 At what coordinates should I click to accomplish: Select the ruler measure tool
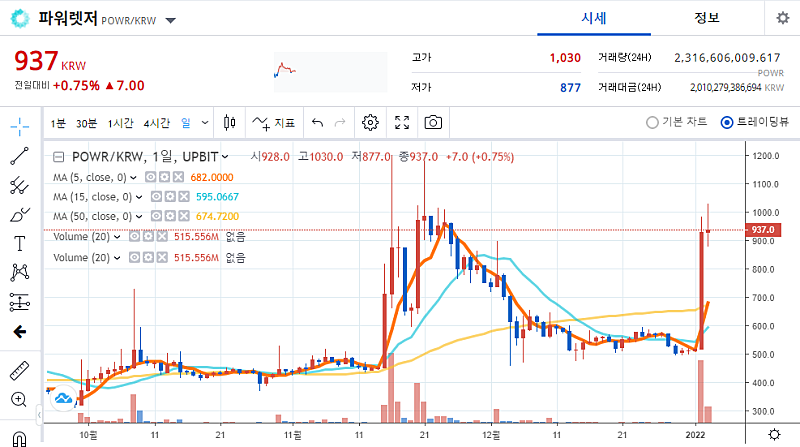[x=19, y=371]
